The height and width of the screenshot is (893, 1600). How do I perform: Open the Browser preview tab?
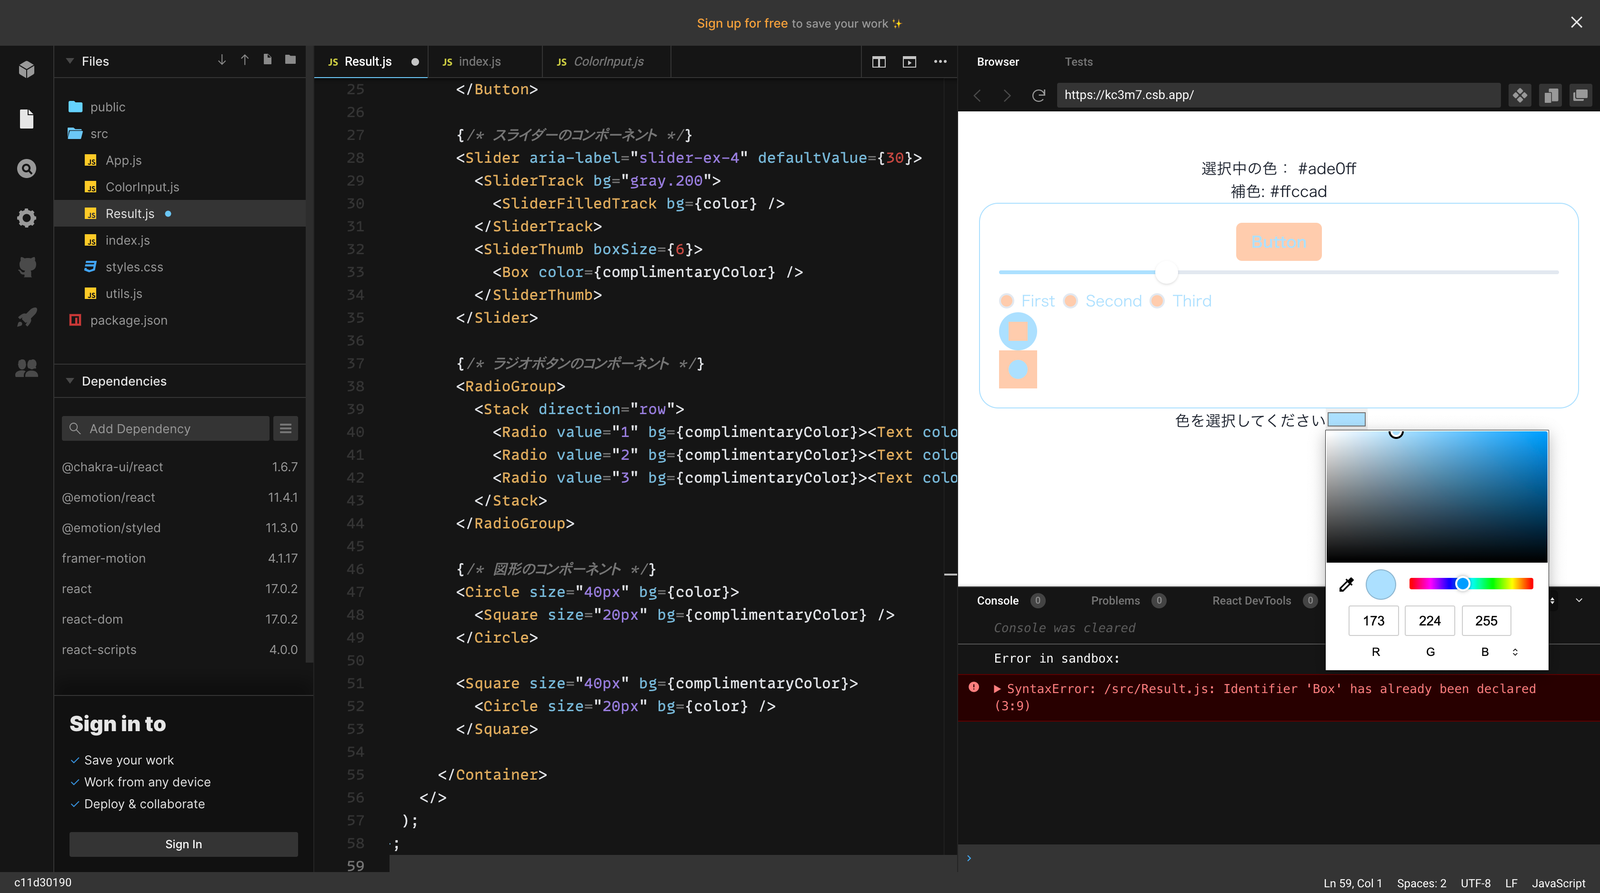pos(998,62)
